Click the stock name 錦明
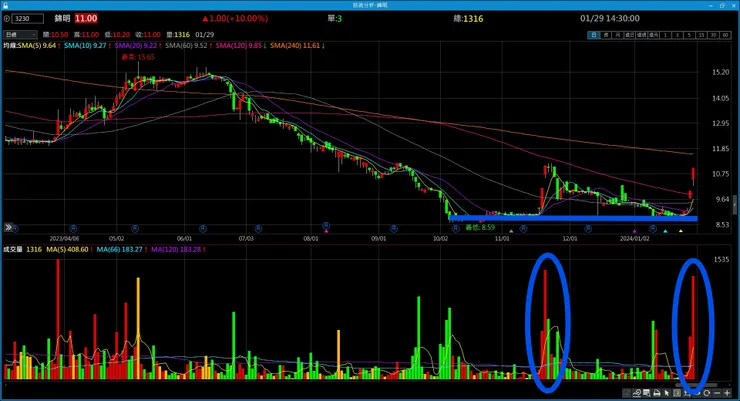 click(62, 18)
